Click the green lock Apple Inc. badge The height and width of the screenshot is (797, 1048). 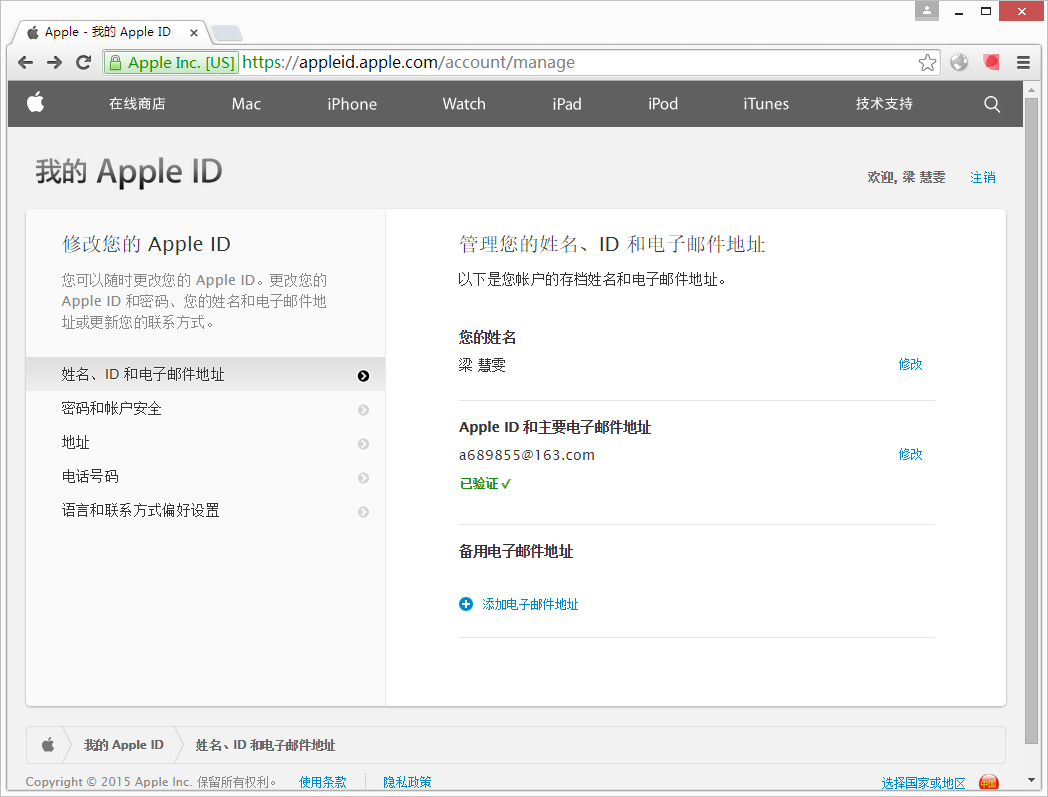click(172, 63)
